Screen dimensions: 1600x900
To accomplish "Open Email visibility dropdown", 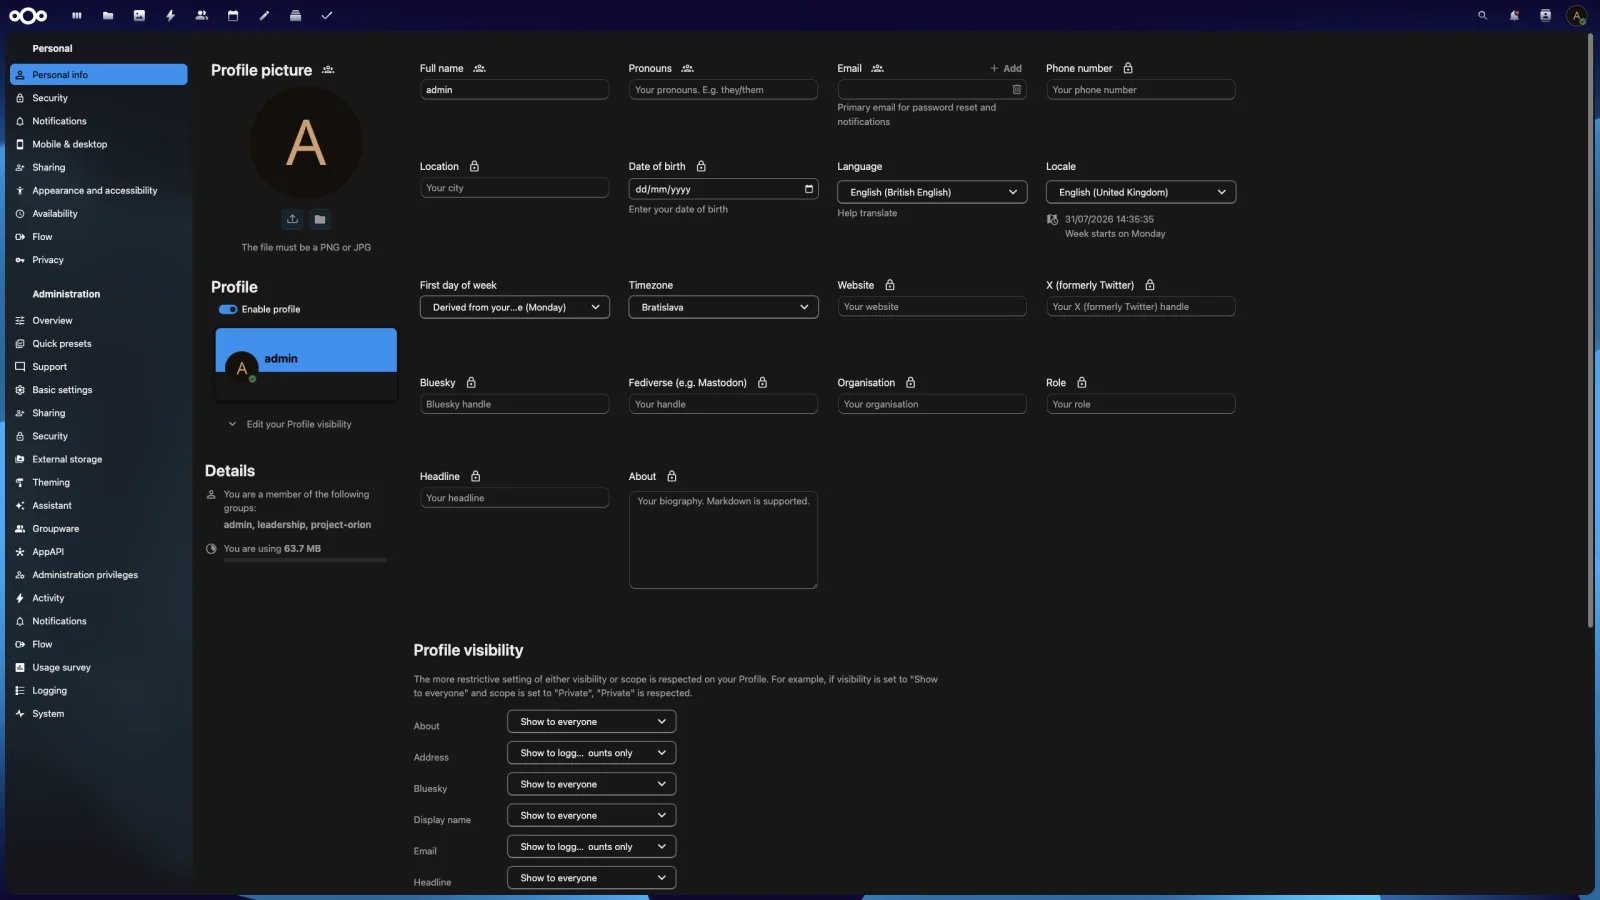I will [x=592, y=846].
